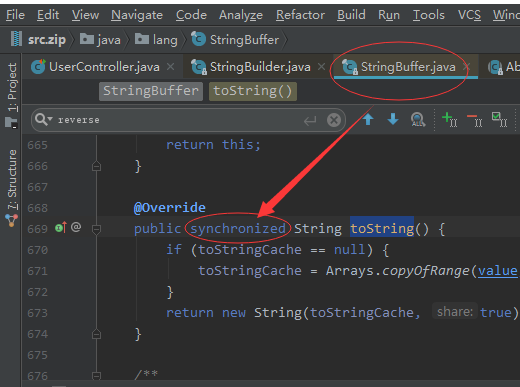The height and width of the screenshot is (387, 520).
Task: Collapse the fold marker on line 666
Action: [x=96, y=166]
